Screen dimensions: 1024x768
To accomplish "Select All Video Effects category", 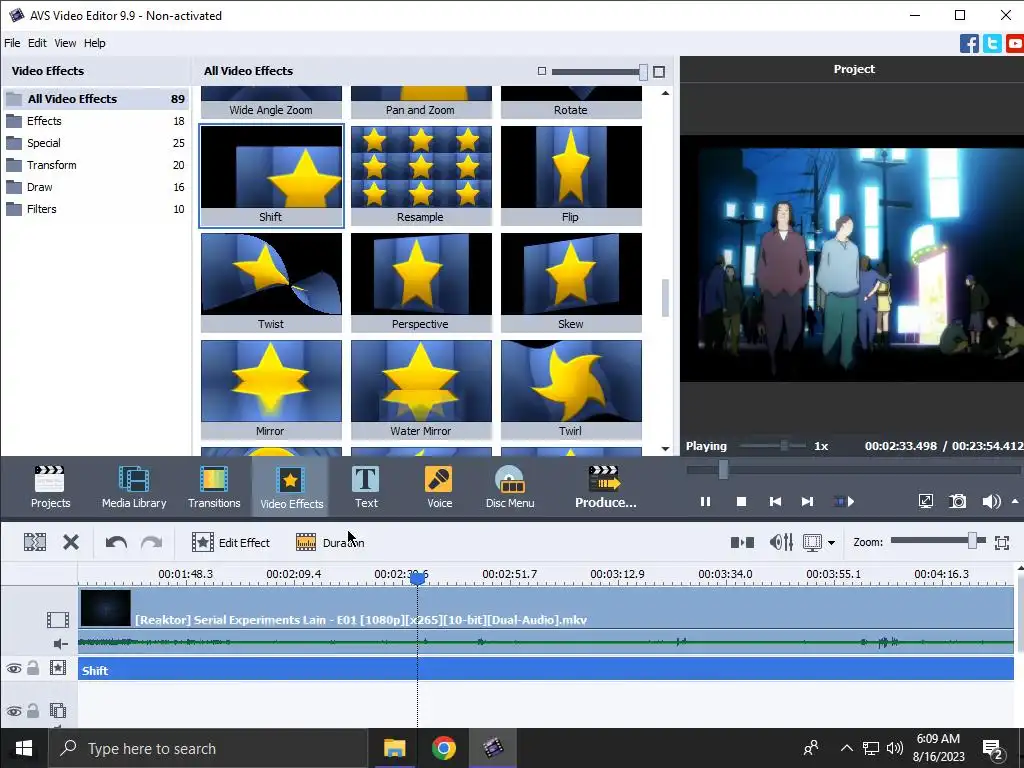I will (x=95, y=99).
